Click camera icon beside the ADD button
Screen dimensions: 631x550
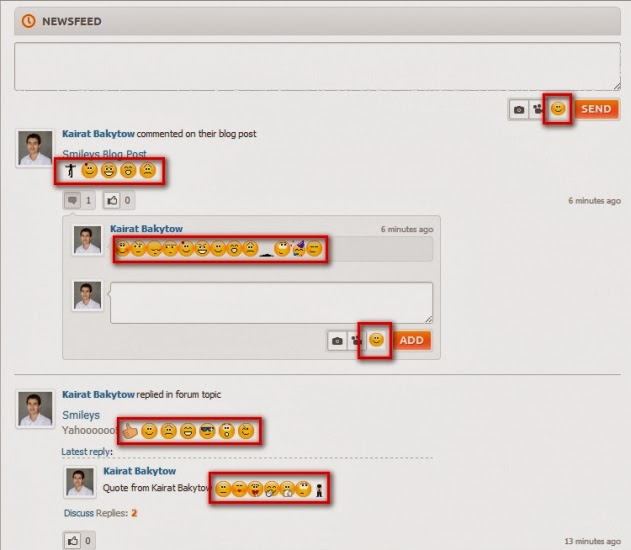click(337, 341)
